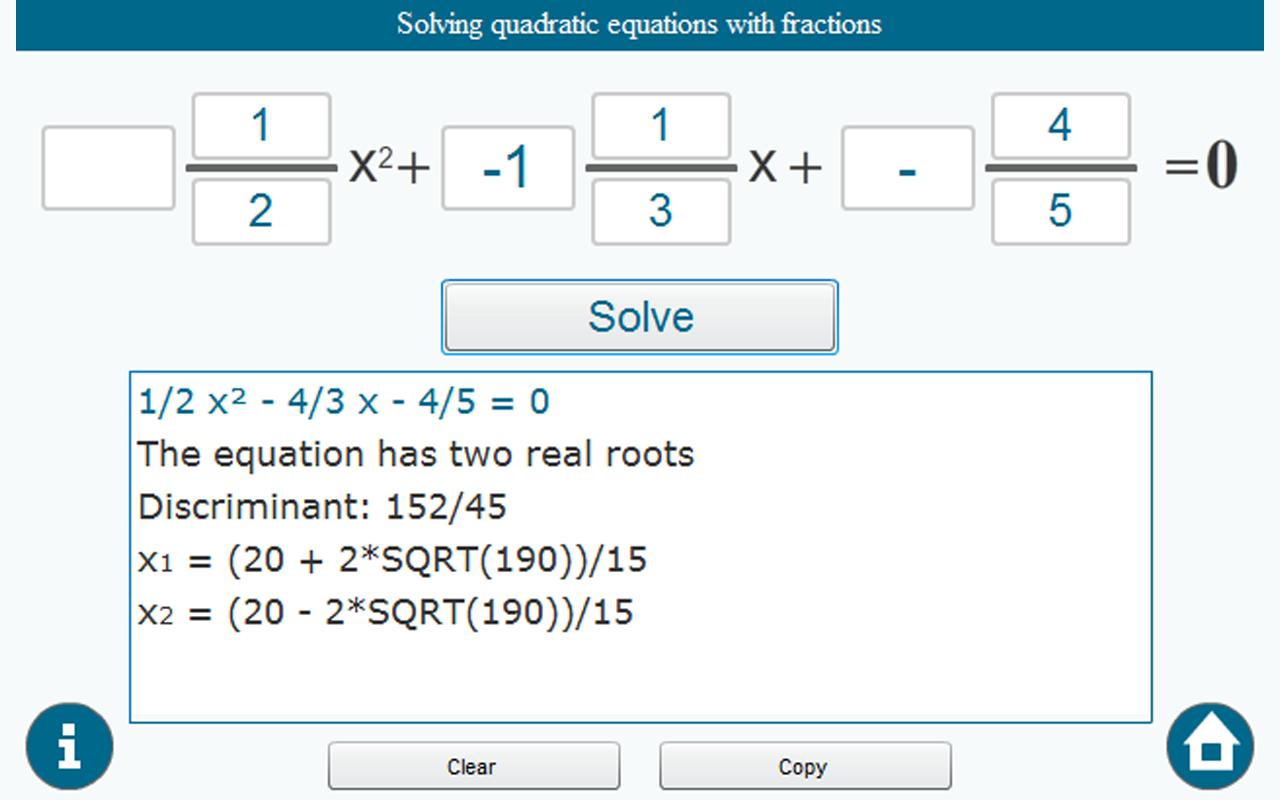1280x800 pixels.
Task: Click the x₂ root result line
Action: click(x=385, y=612)
